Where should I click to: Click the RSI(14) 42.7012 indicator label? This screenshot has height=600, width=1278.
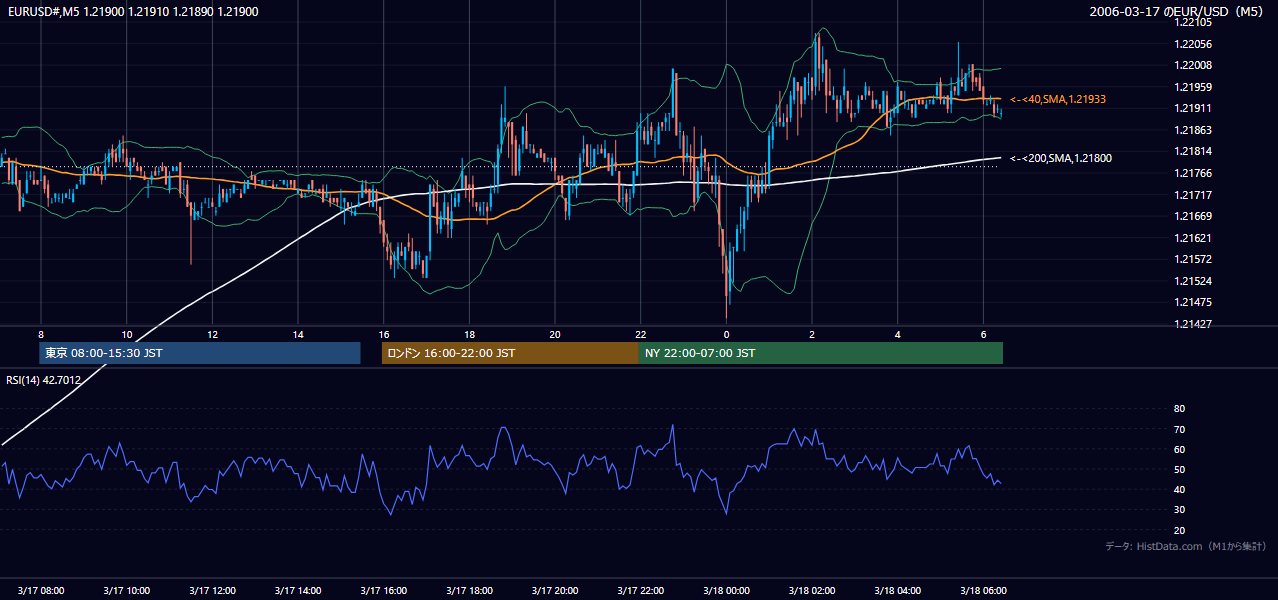click(x=43, y=379)
